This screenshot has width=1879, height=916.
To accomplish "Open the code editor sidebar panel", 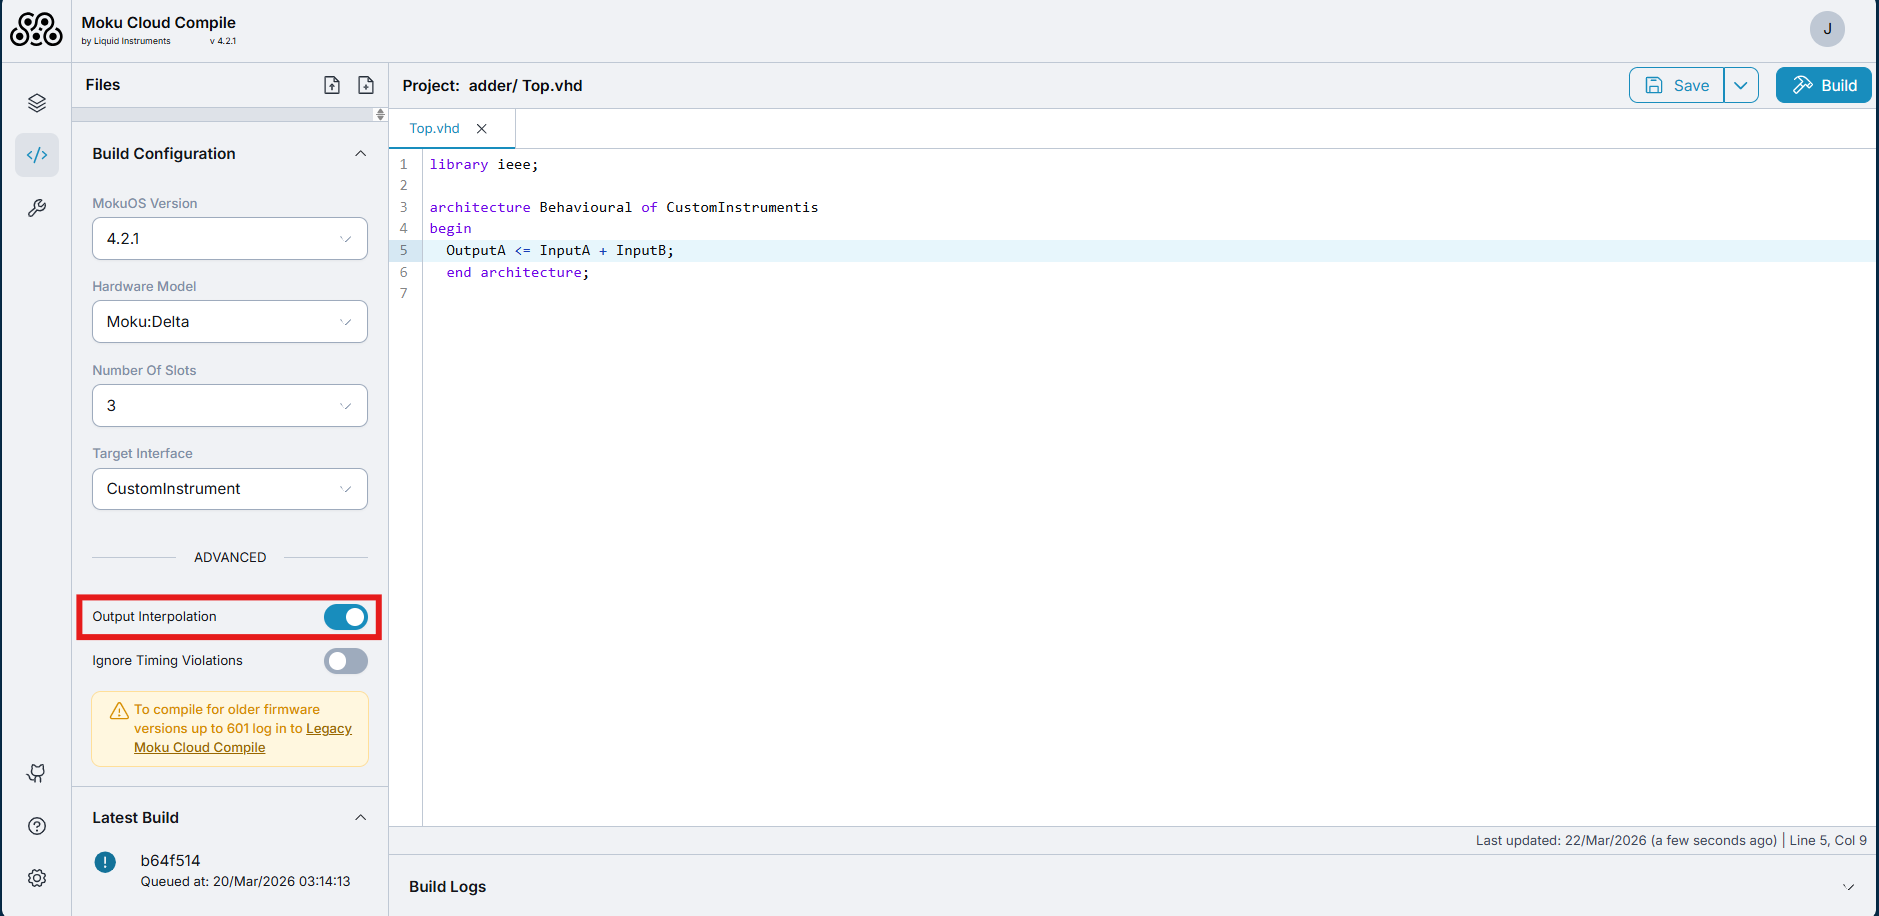I will coord(37,155).
